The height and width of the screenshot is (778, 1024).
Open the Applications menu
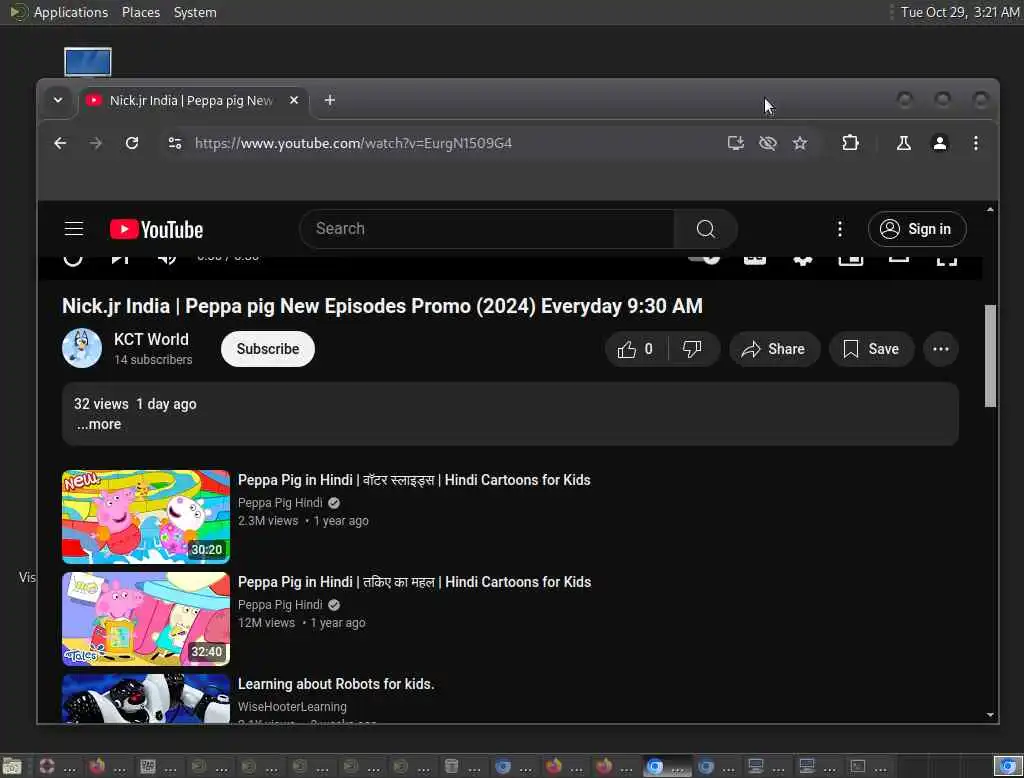point(60,12)
